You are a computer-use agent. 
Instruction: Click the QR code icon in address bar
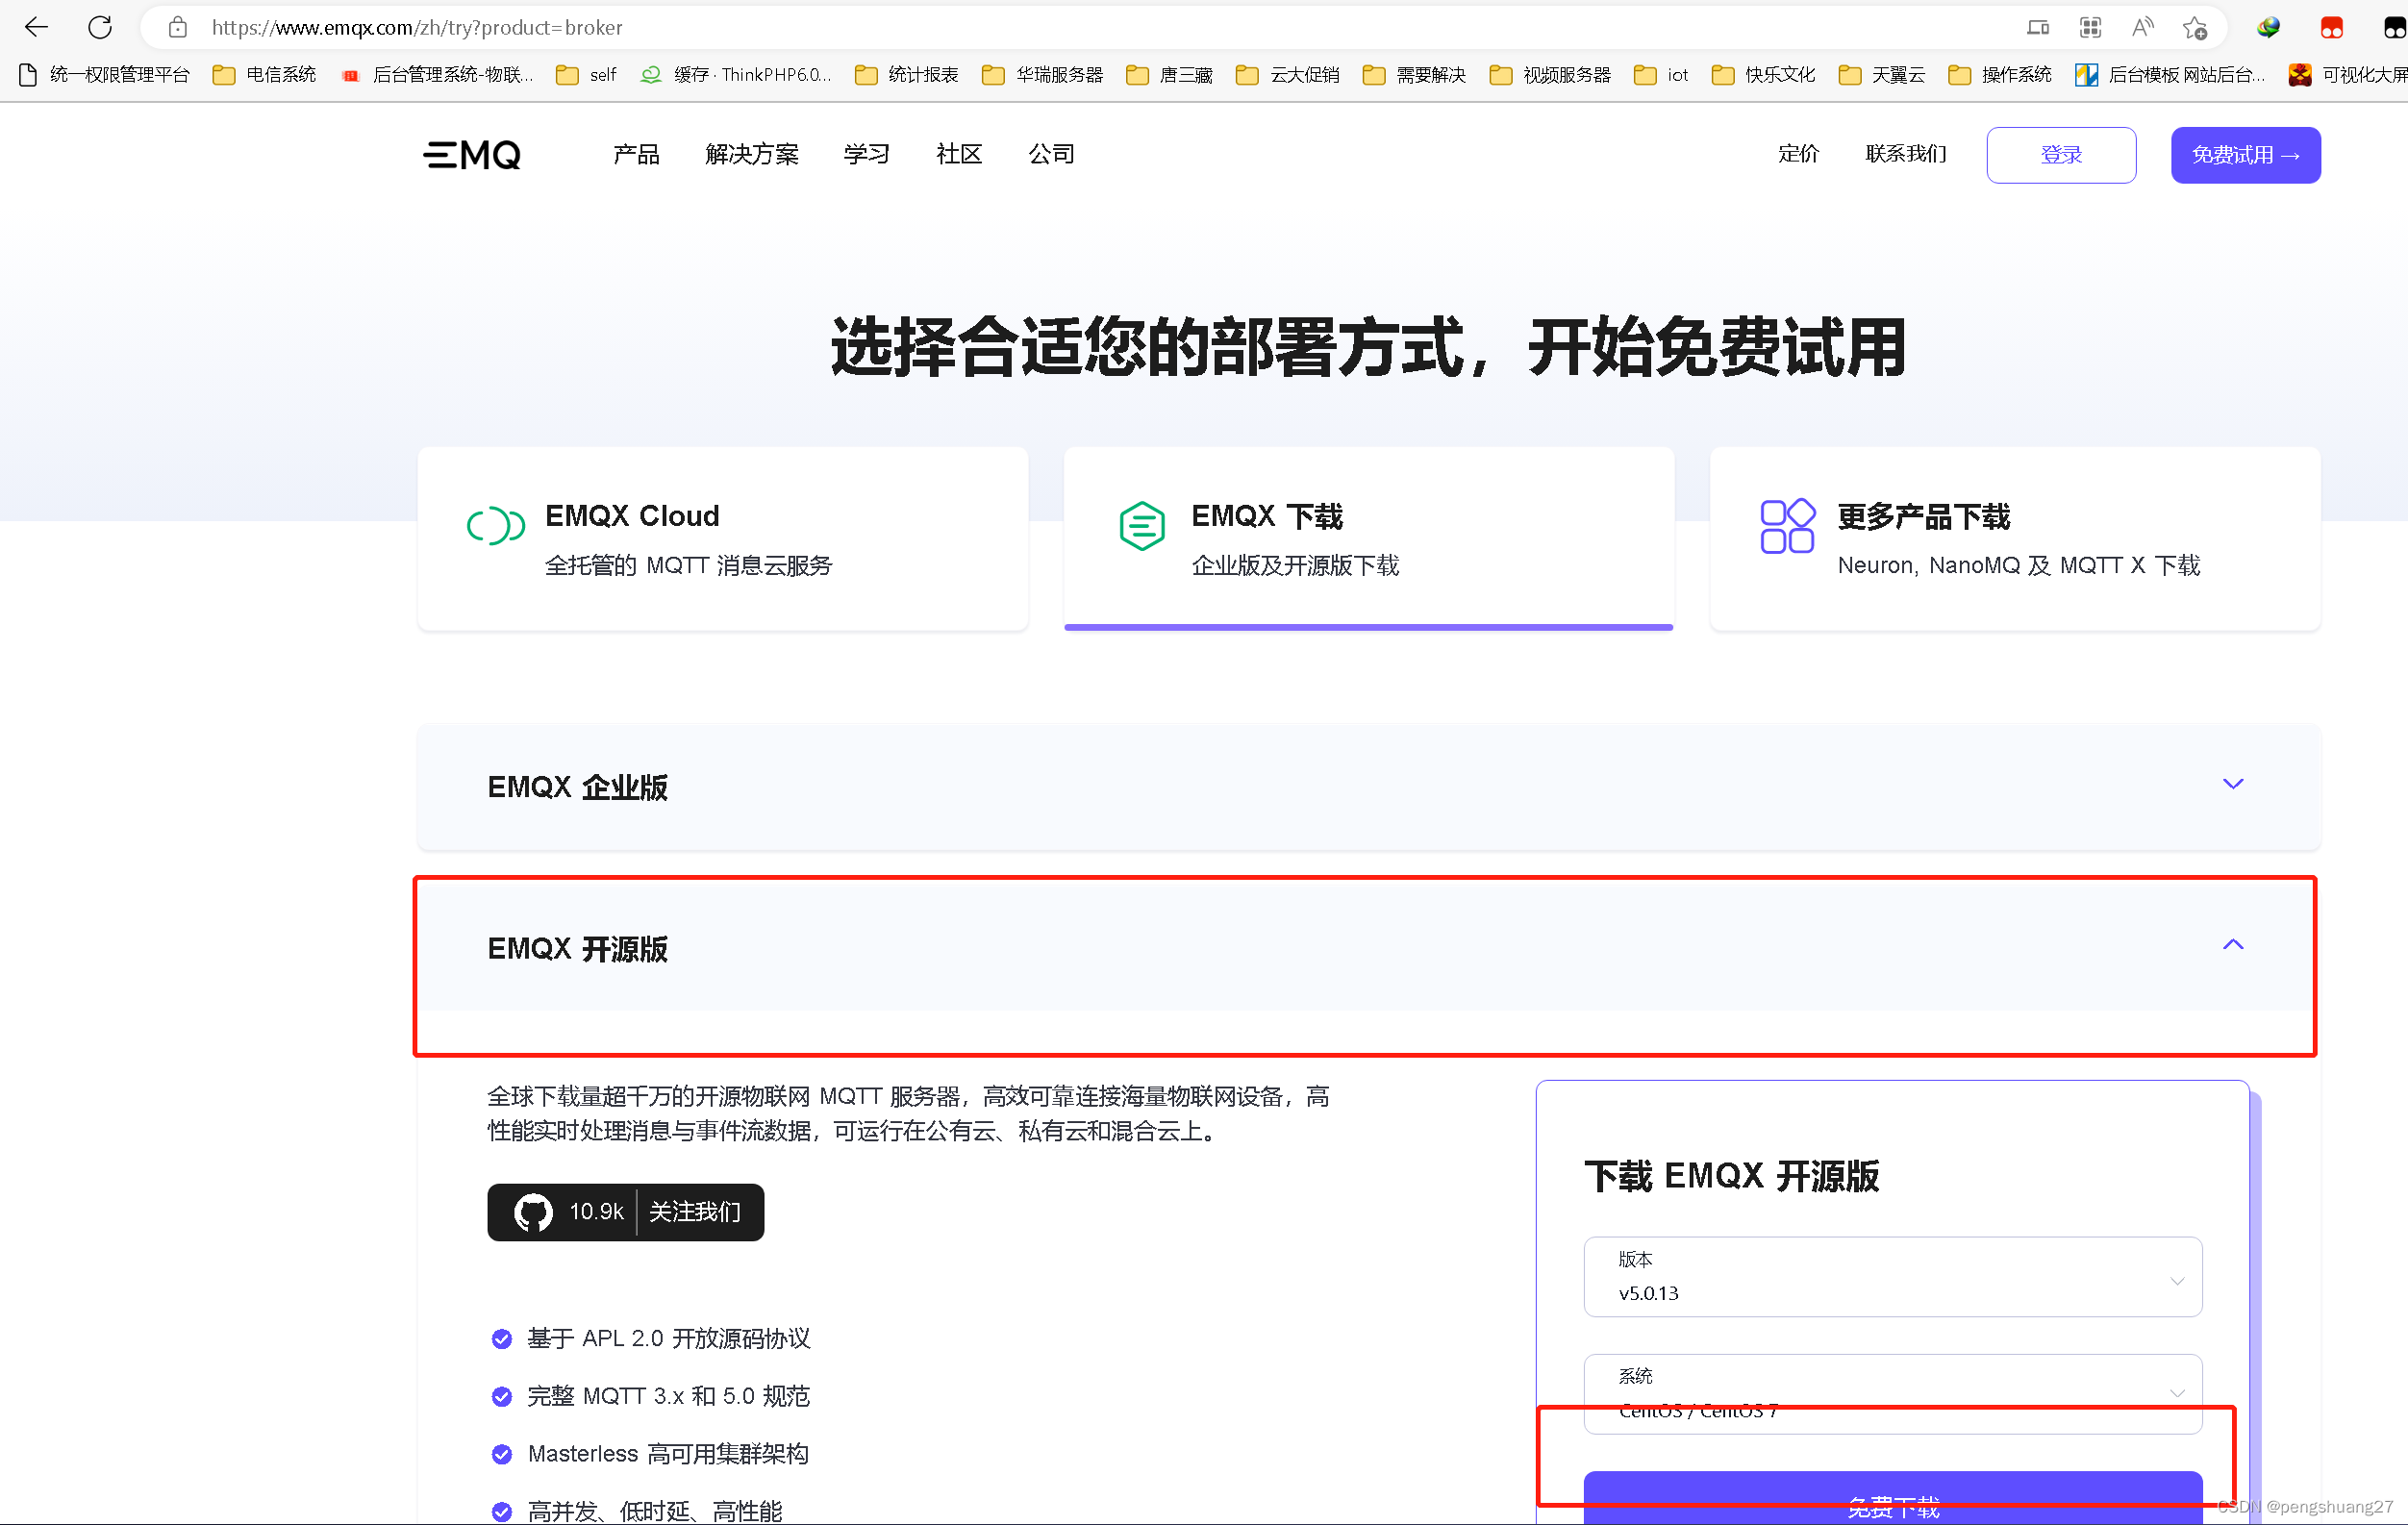coord(2090,27)
